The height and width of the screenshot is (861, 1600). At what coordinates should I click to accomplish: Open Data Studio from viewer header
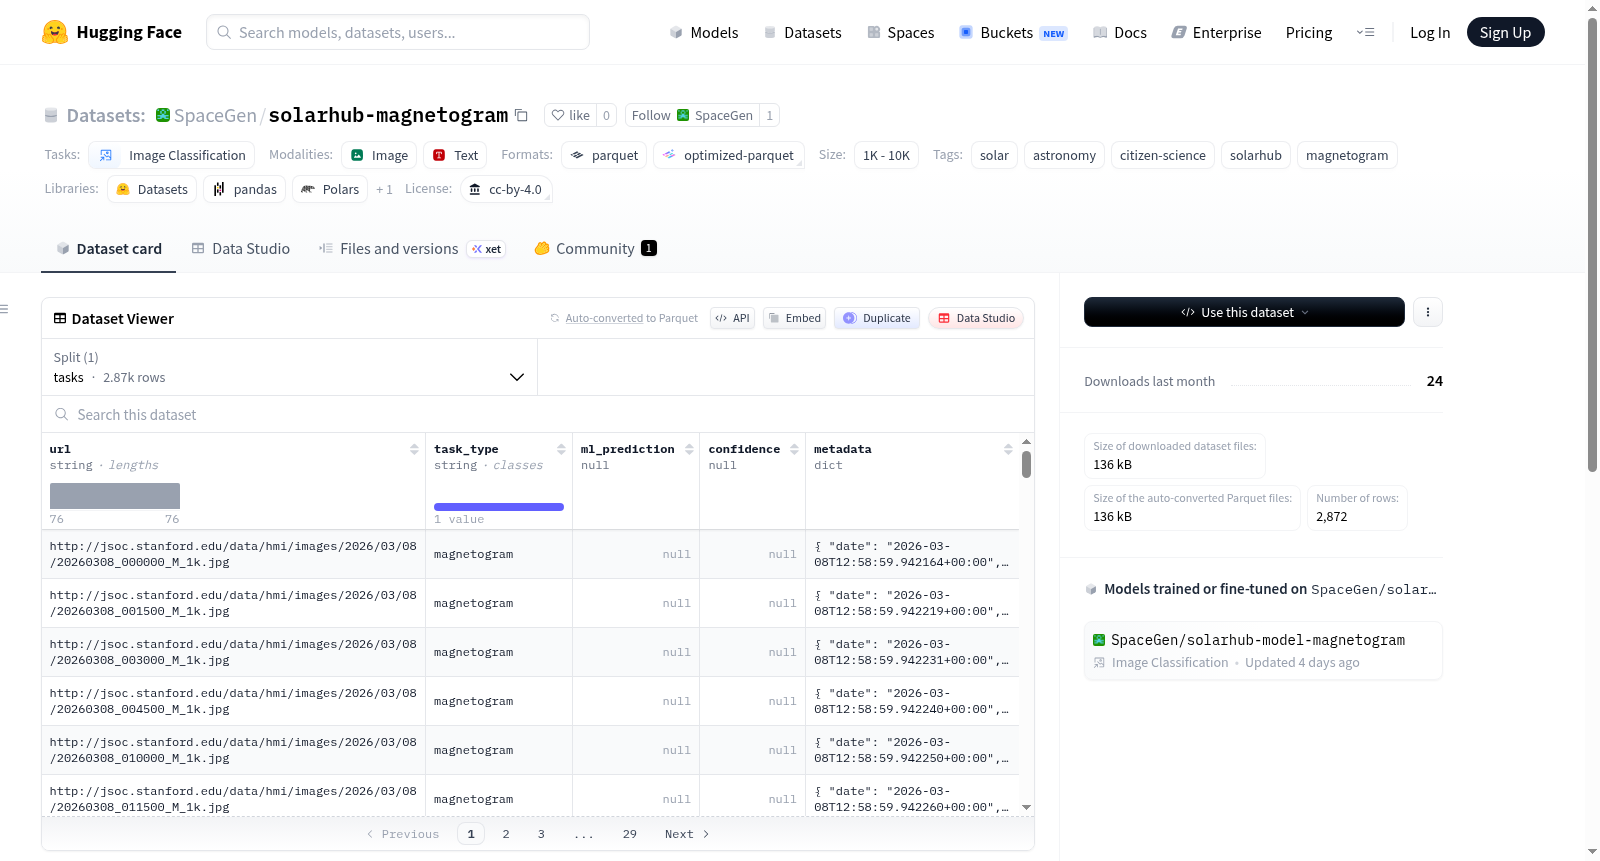pyautogui.click(x=976, y=318)
